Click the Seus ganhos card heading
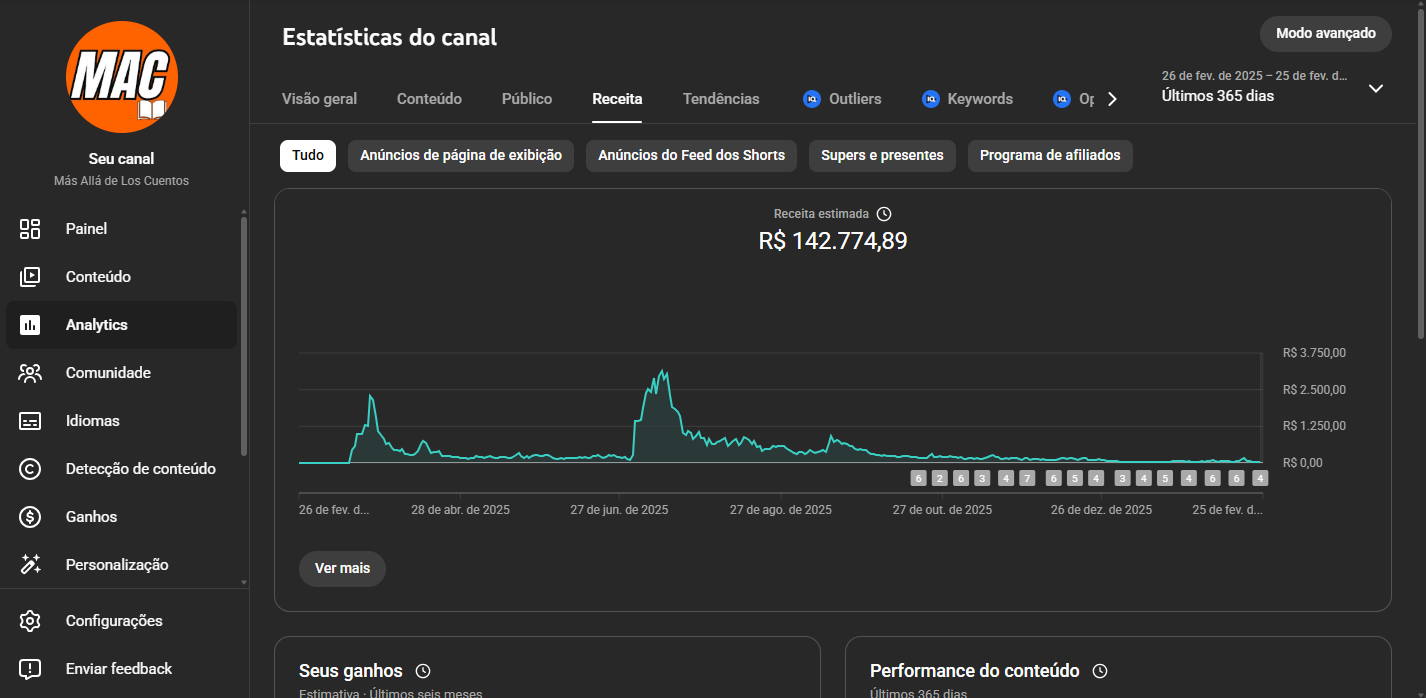 pos(351,671)
